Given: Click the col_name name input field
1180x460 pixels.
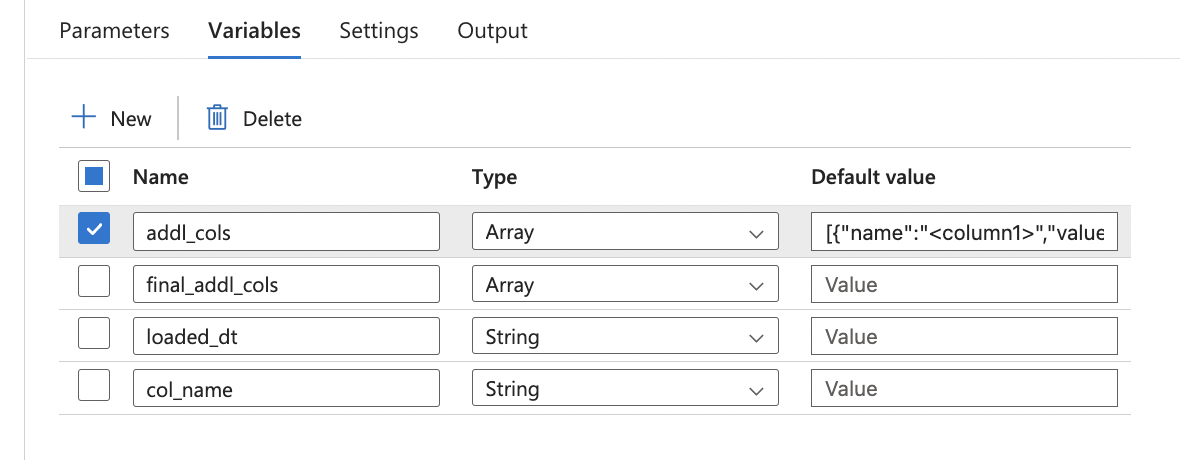Looking at the screenshot, I should click(286, 389).
